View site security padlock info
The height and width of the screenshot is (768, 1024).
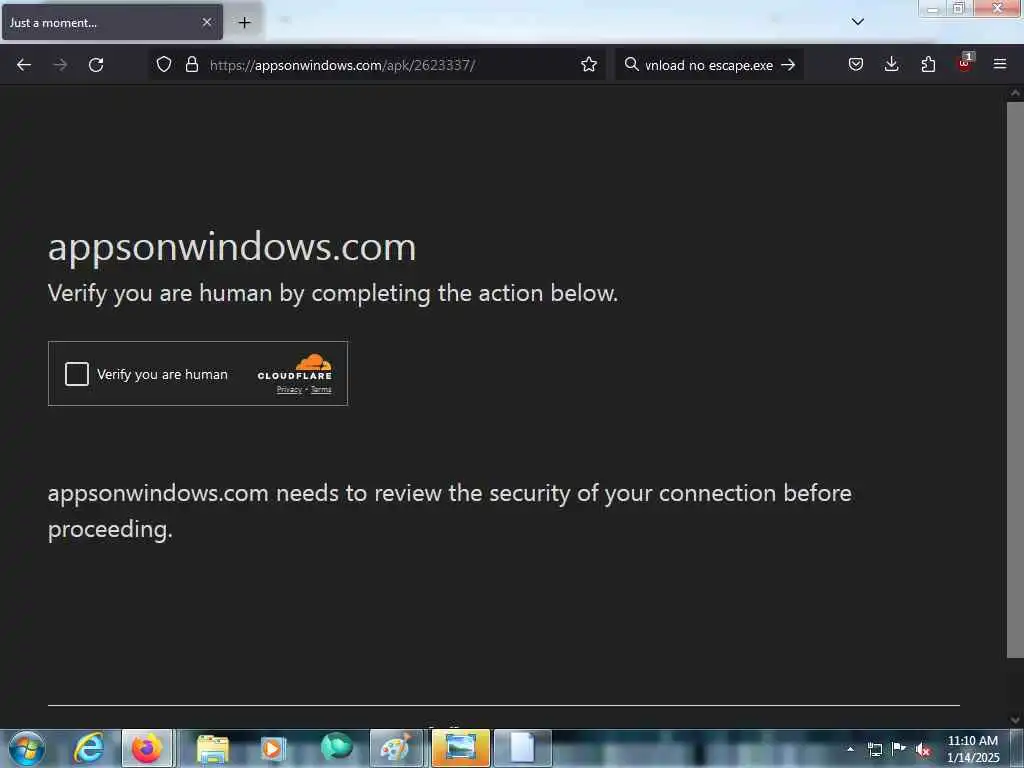192,65
